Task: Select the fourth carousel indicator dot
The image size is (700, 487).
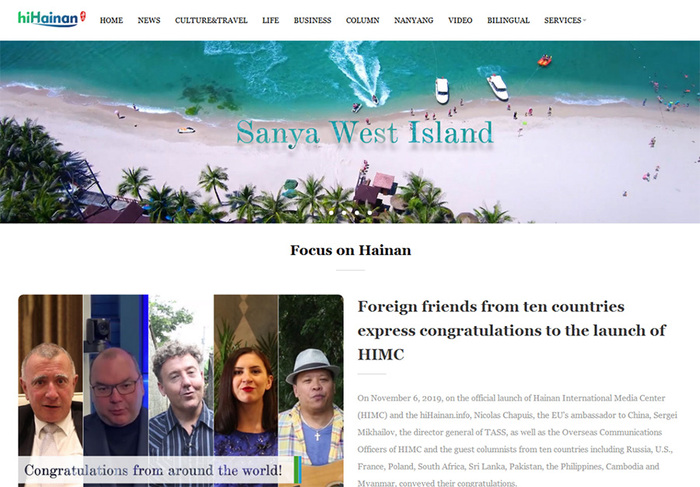Action: coord(370,213)
